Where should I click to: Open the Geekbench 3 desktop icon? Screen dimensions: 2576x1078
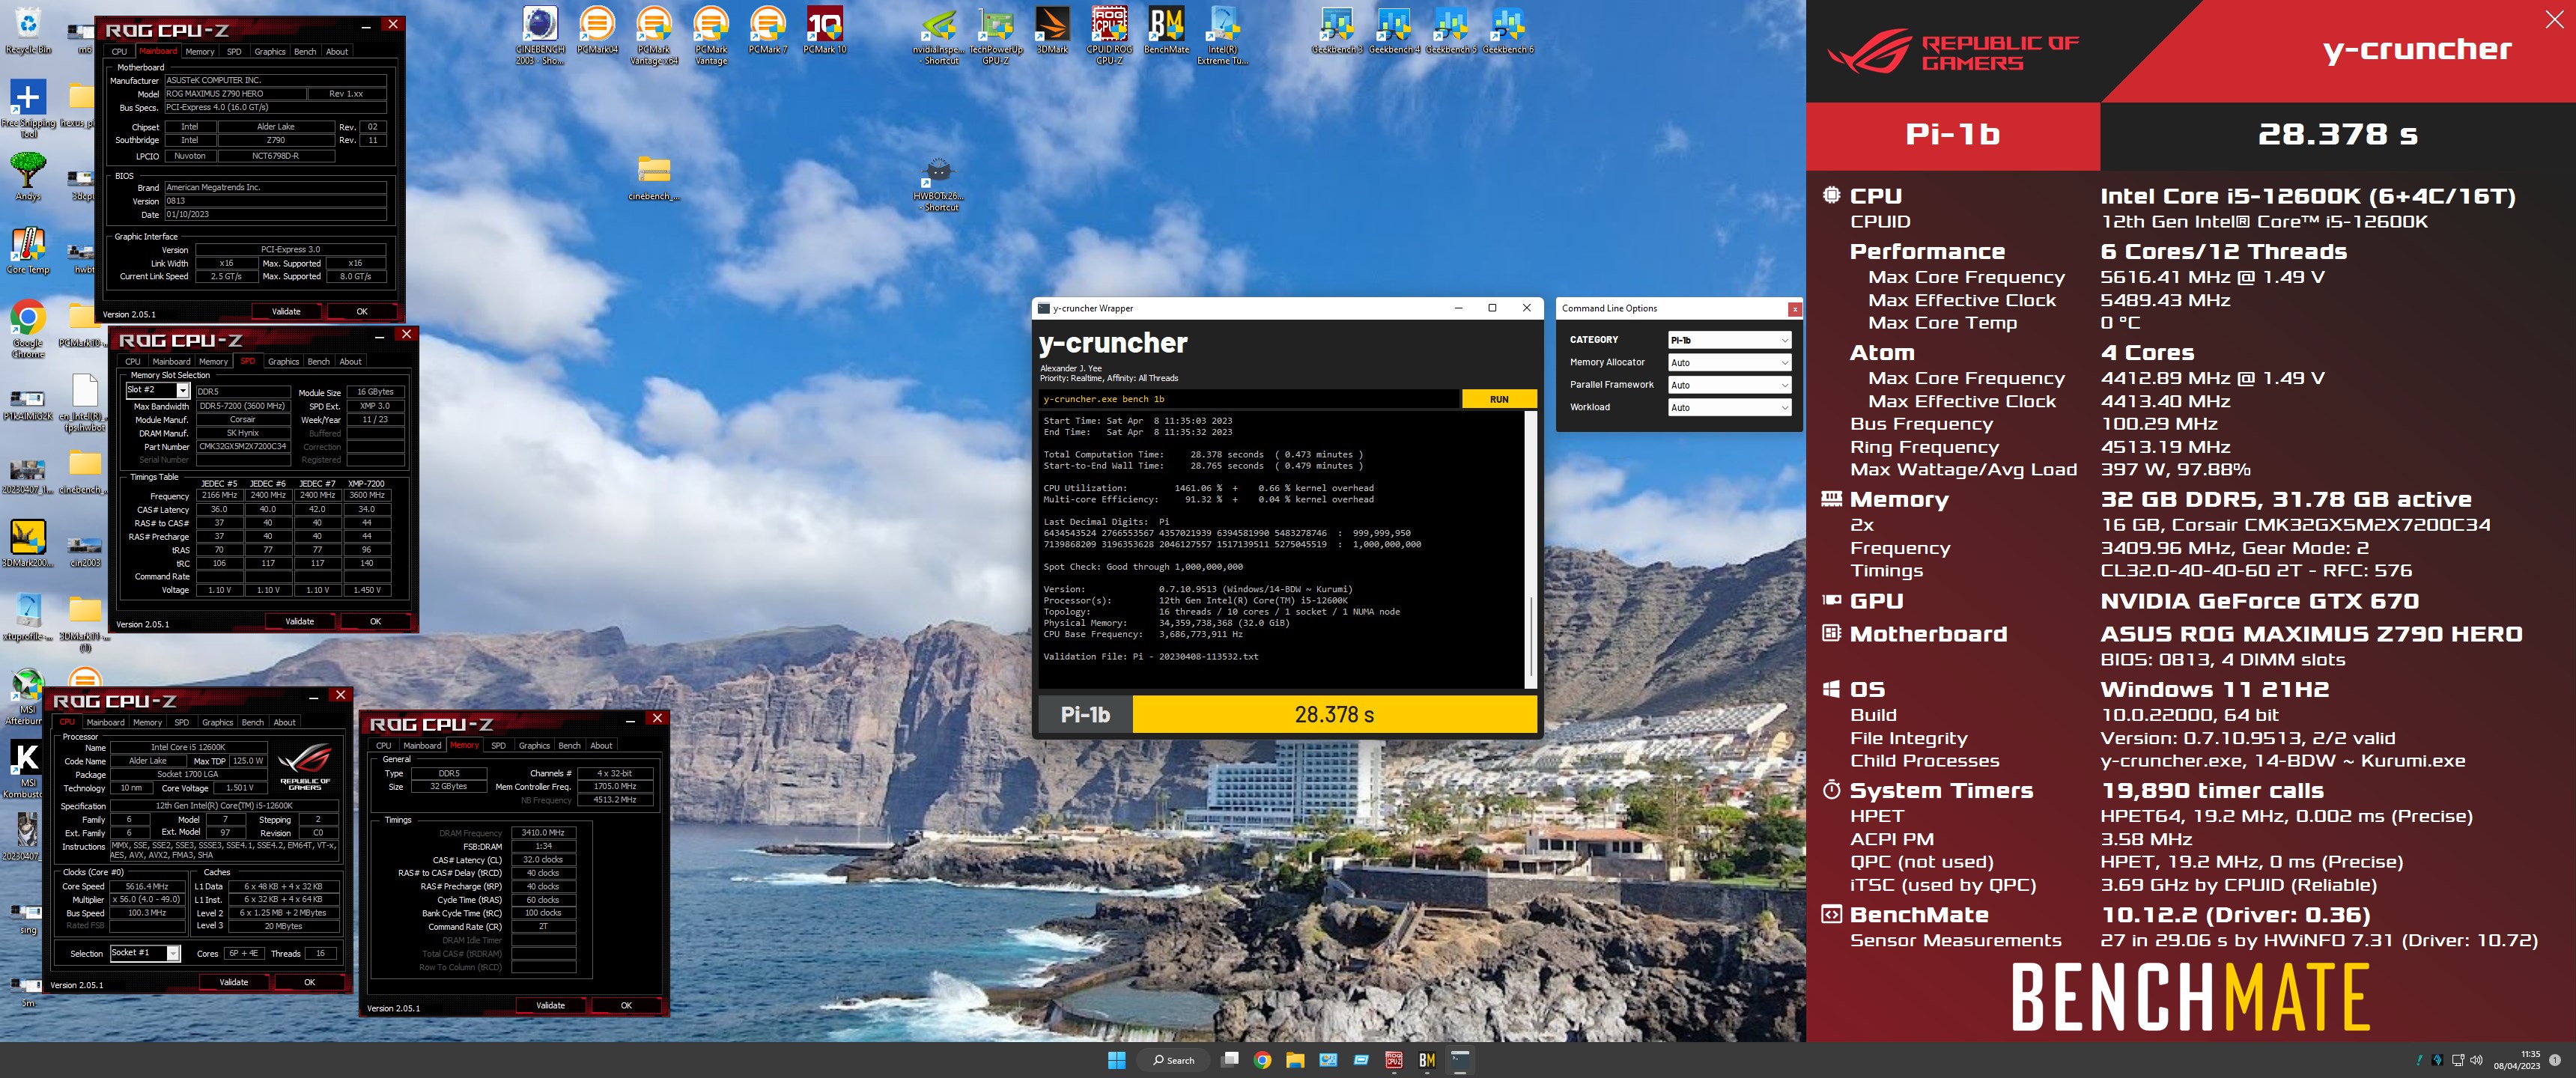(1337, 30)
